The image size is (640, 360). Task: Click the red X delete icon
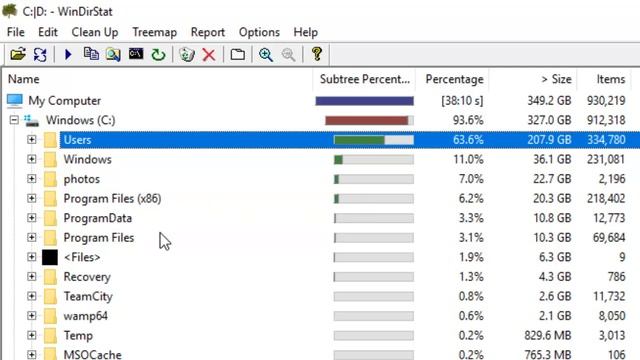209,55
